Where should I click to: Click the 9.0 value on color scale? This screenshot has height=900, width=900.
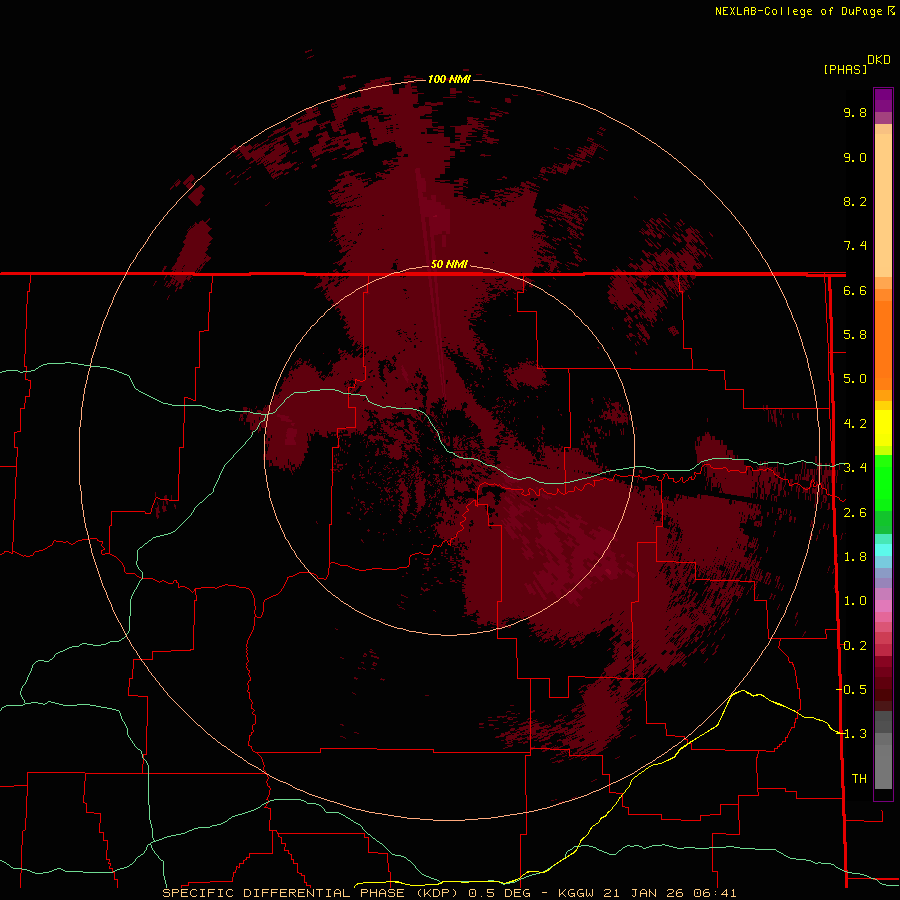[855, 157]
